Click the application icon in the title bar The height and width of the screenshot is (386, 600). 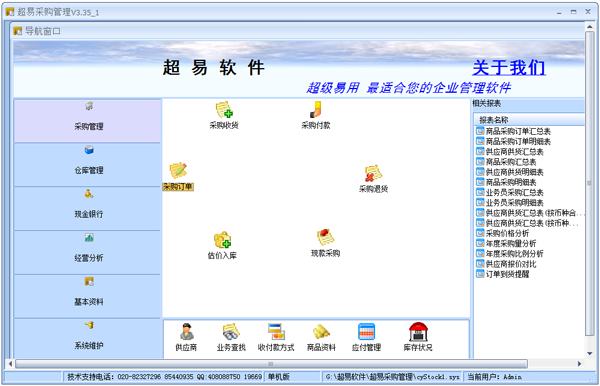point(10,12)
